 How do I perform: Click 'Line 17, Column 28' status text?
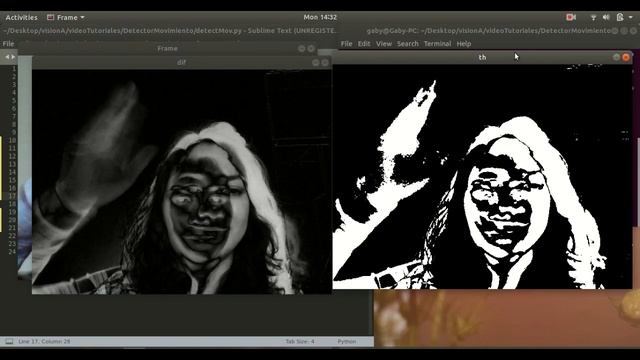point(44,341)
